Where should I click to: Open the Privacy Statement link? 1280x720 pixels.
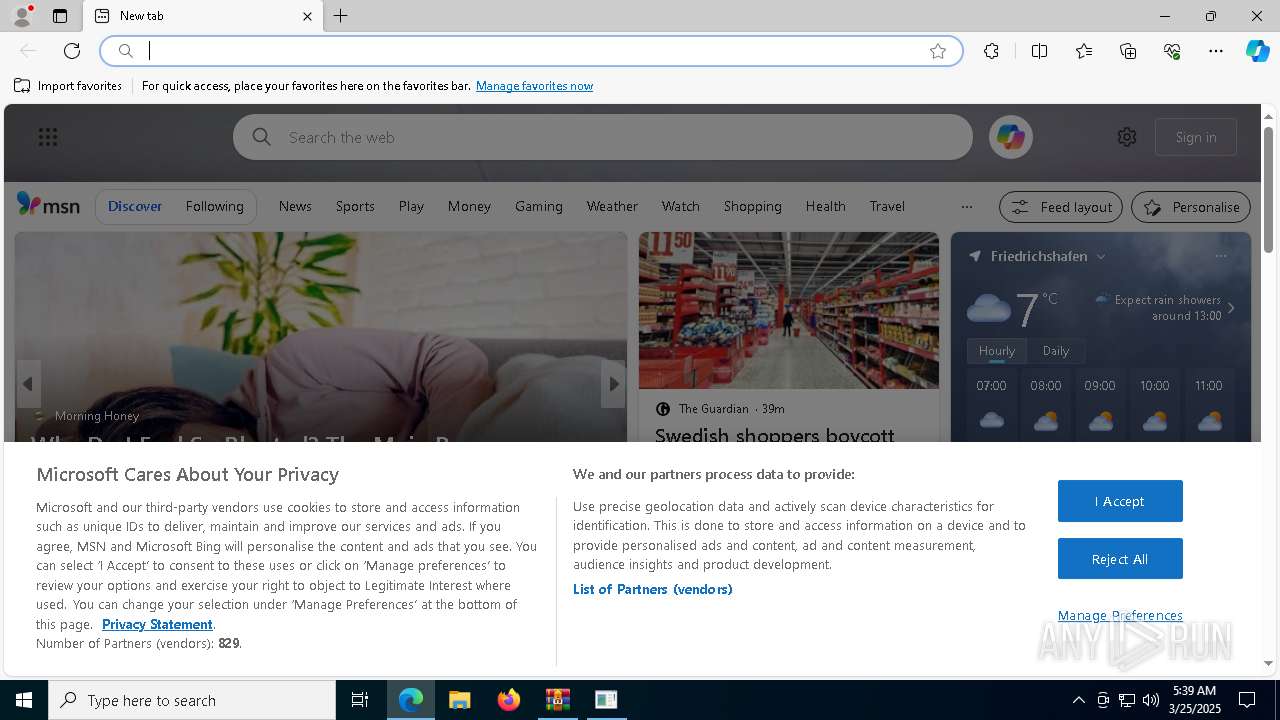(x=157, y=624)
